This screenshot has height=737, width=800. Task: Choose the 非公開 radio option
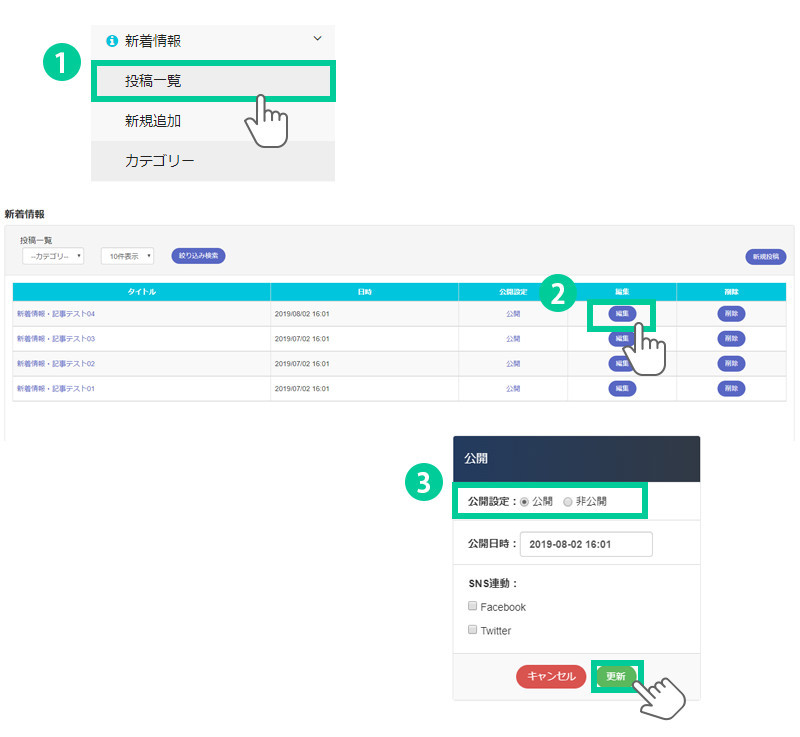(569, 501)
